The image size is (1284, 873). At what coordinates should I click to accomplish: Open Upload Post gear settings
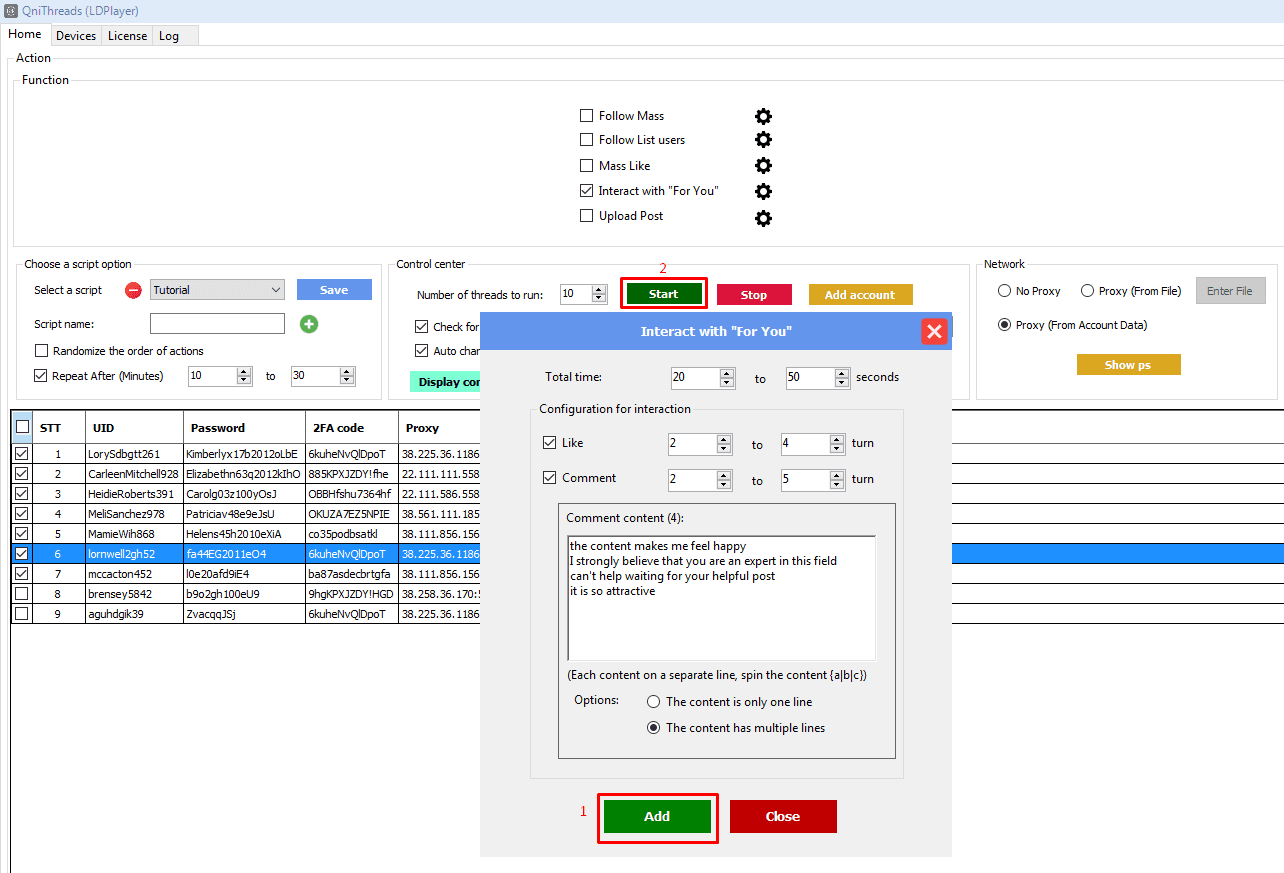[x=763, y=217]
